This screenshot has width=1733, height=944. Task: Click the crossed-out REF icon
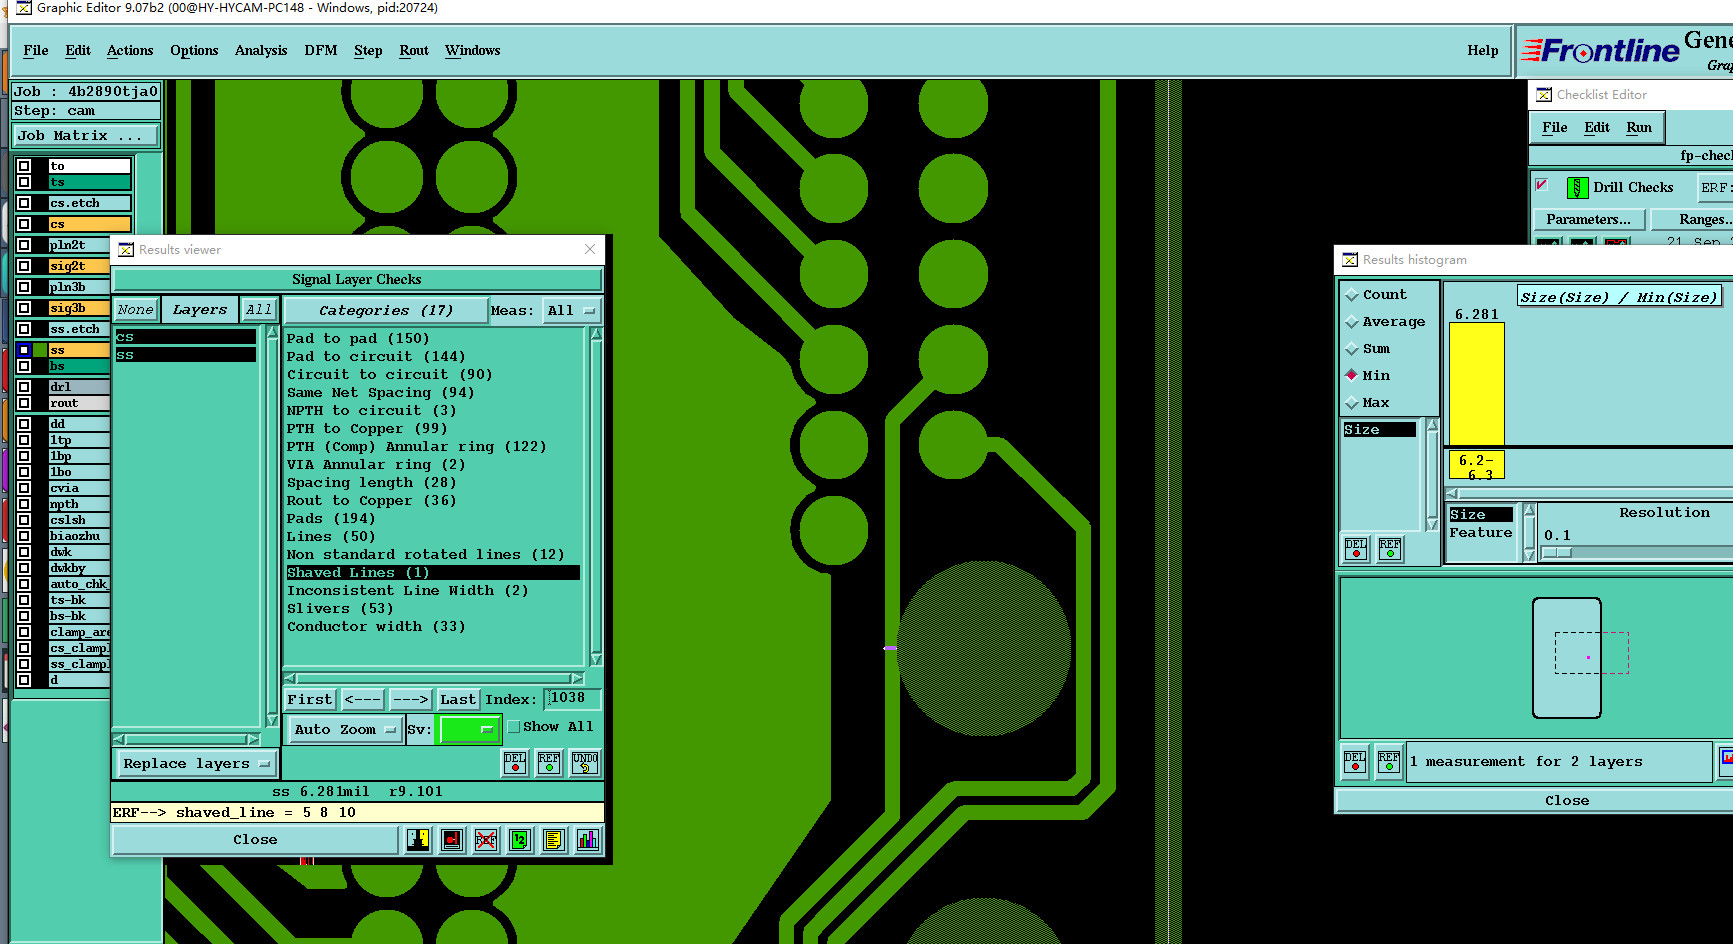point(486,840)
